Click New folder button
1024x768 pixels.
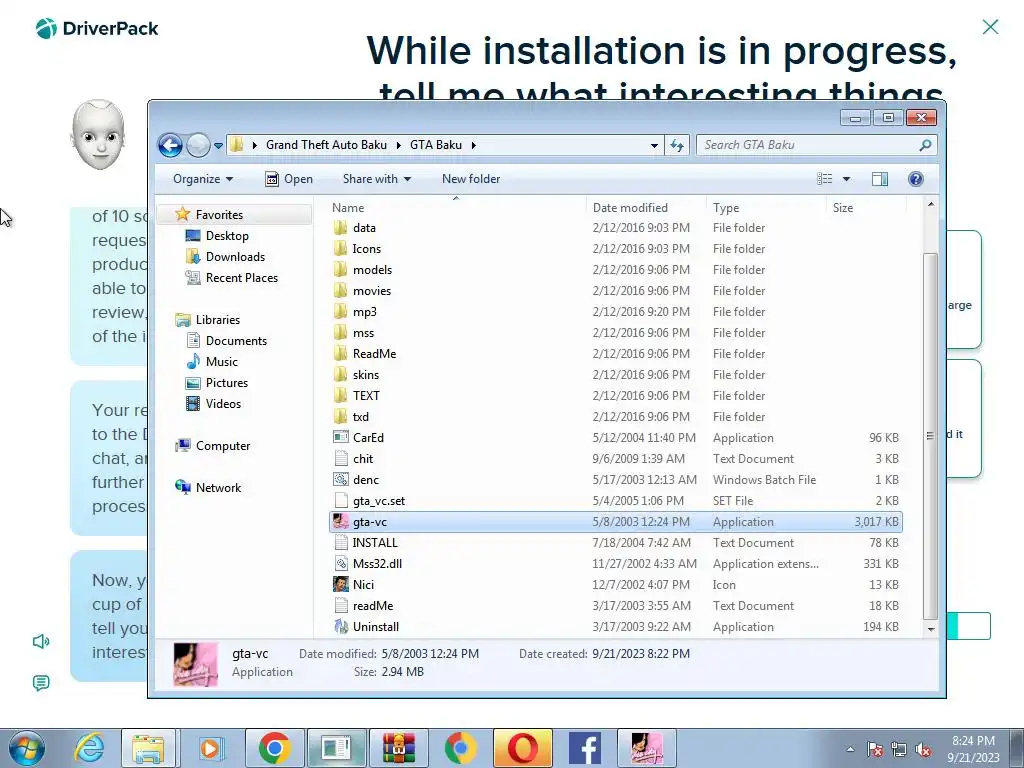tap(471, 179)
